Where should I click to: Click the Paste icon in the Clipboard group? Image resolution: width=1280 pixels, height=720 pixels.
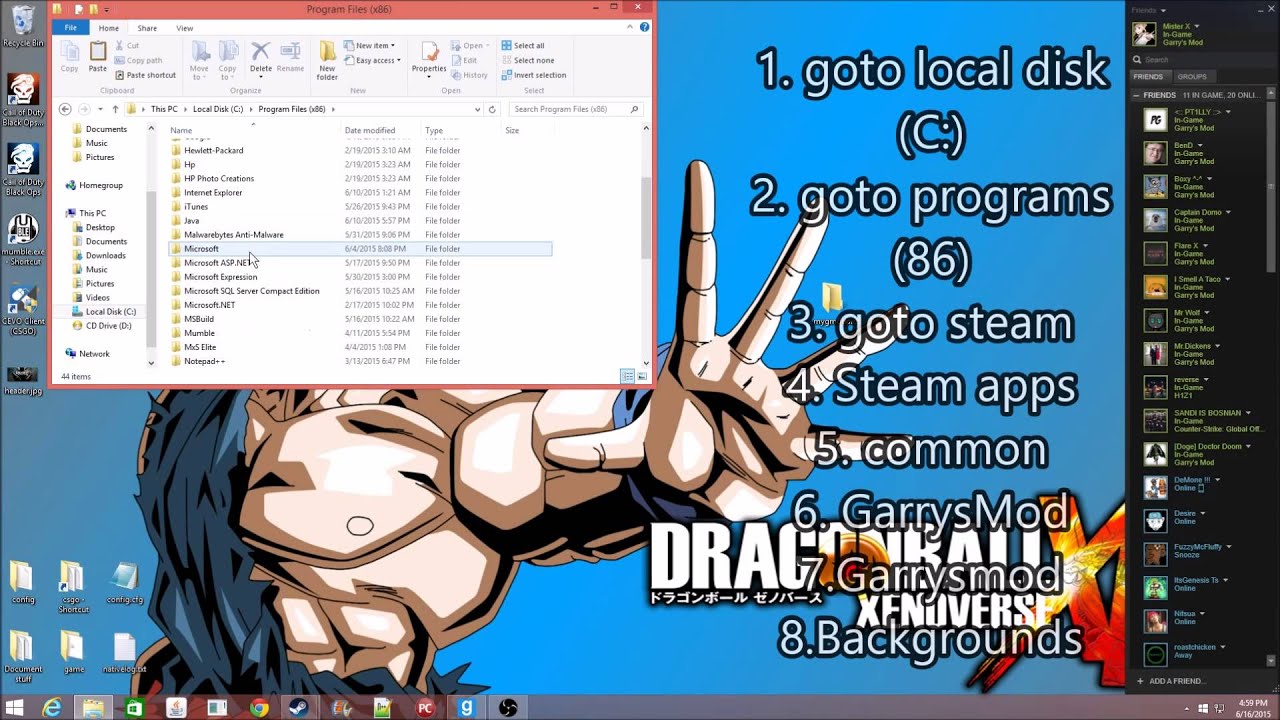coord(97,57)
